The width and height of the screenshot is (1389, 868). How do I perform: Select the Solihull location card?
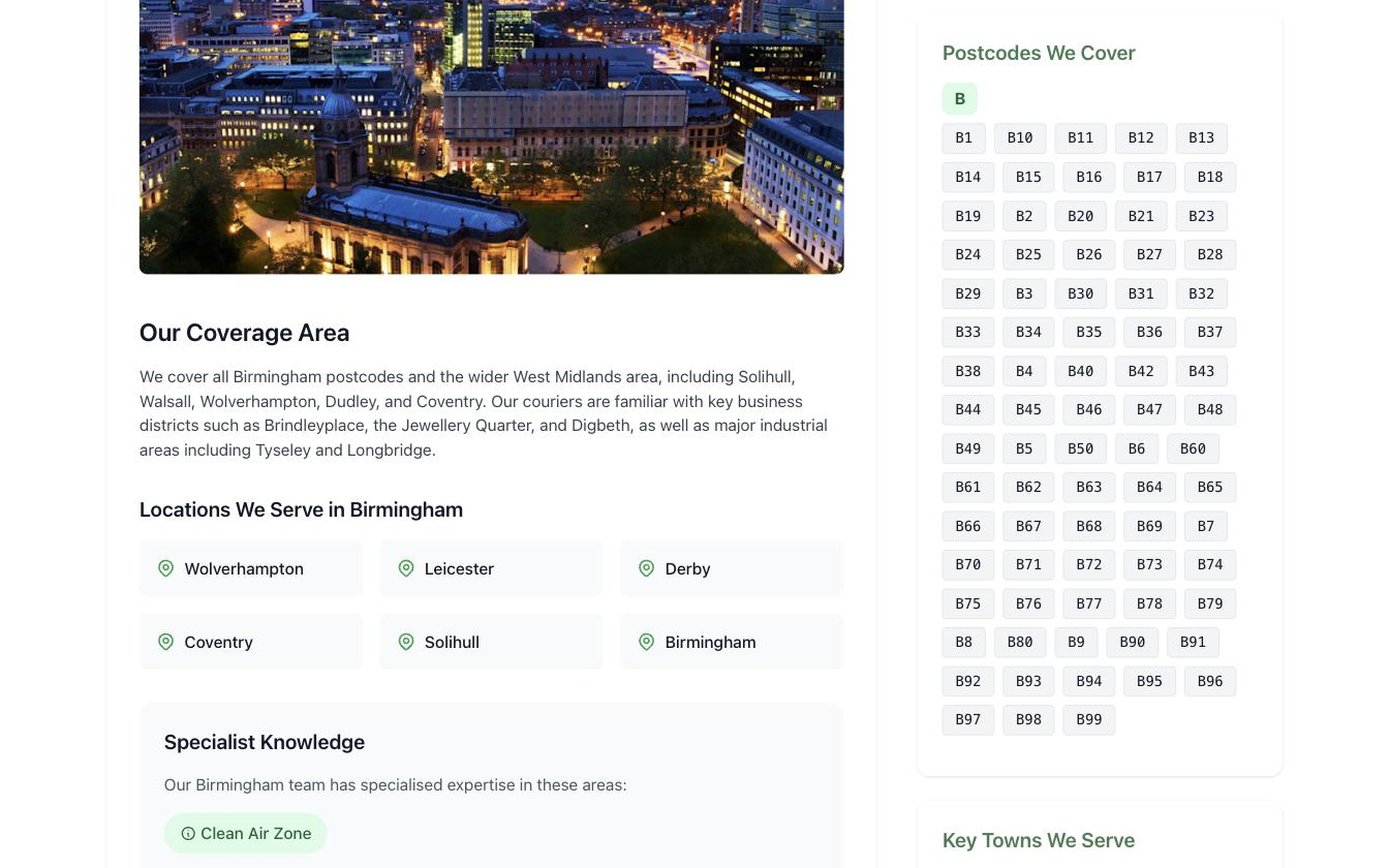[491, 642]
